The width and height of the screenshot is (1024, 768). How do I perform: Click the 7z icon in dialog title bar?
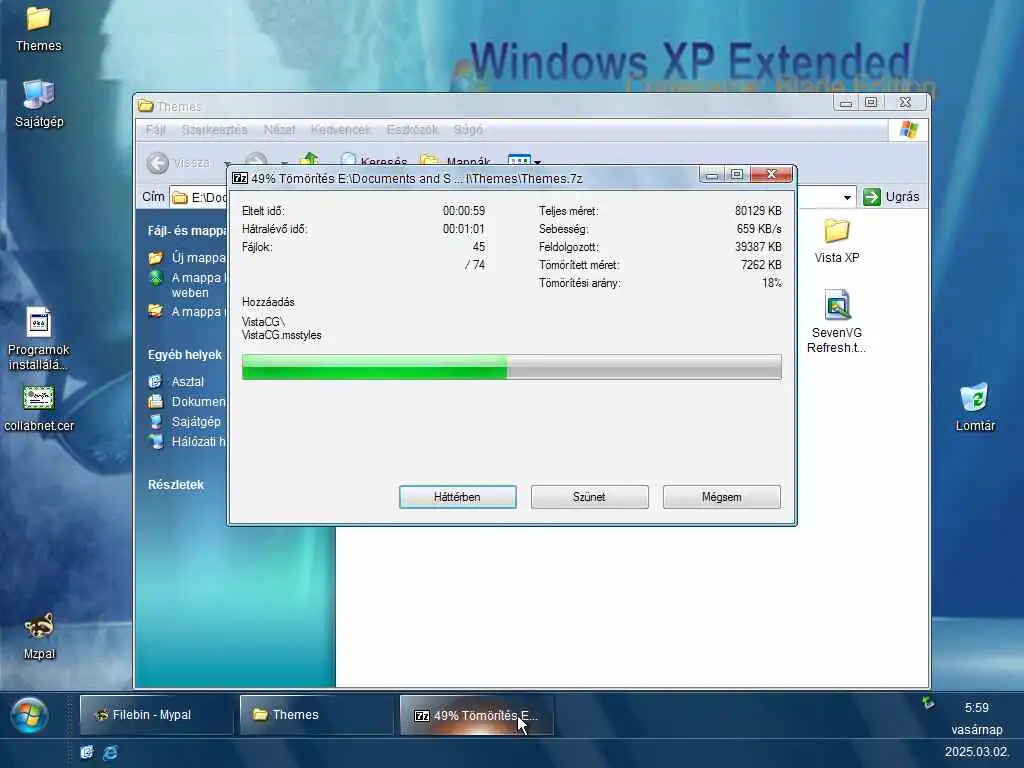click(x=240, y=178)
